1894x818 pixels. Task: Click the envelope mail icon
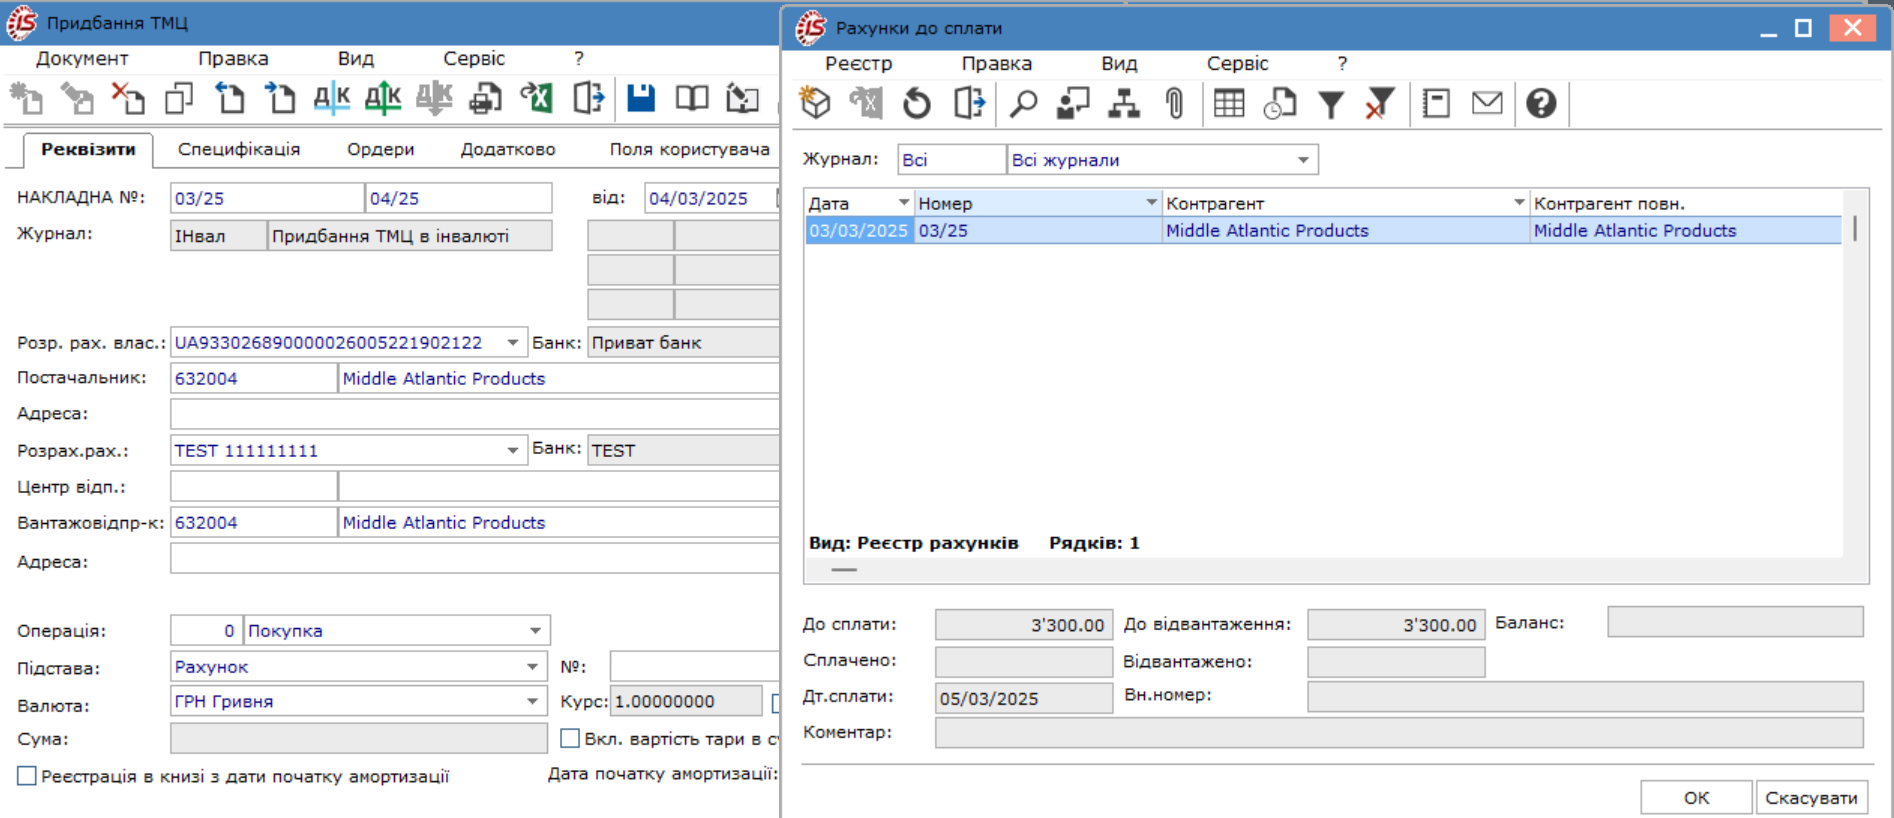[x=1487, y=103]
